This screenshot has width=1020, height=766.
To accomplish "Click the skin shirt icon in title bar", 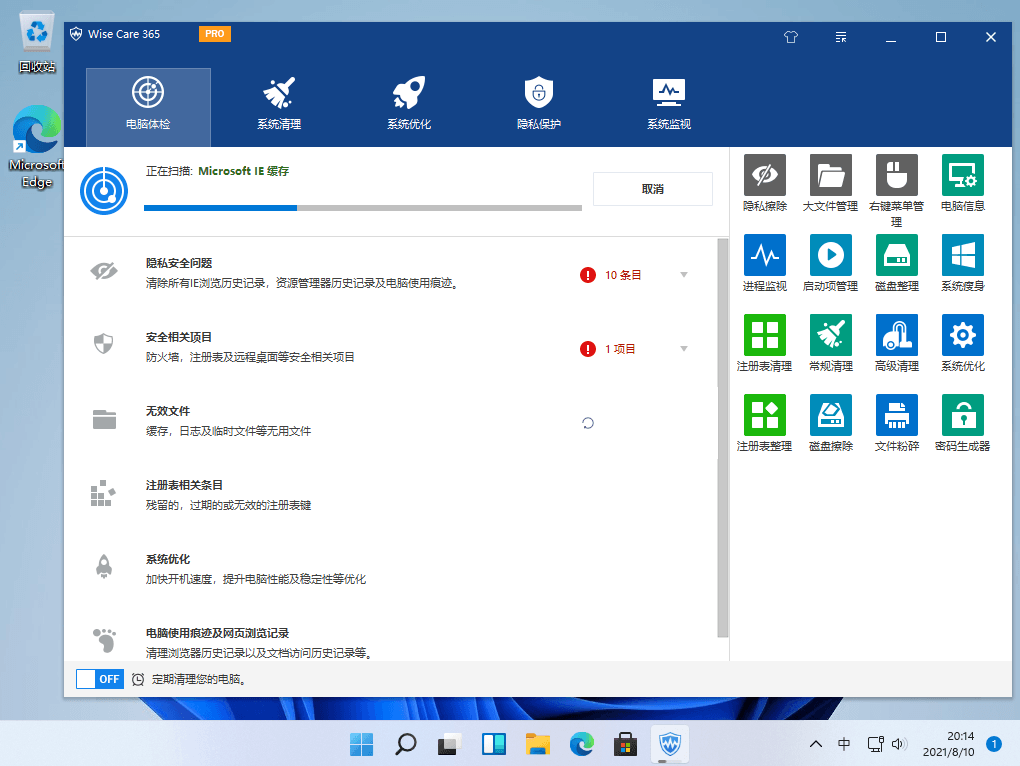I will coord(791,37).
